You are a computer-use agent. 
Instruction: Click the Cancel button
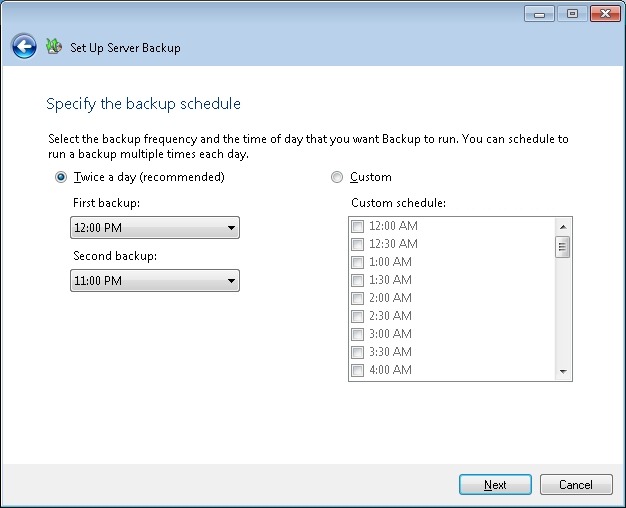[x=576, y=484]
